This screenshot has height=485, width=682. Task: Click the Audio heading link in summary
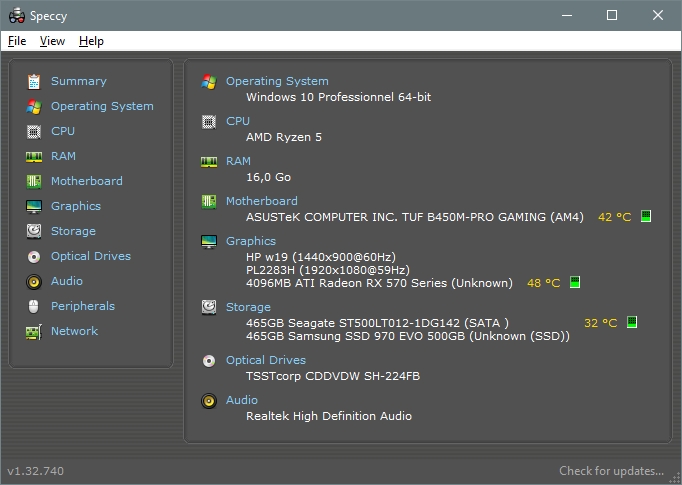(x=241, y=401)
